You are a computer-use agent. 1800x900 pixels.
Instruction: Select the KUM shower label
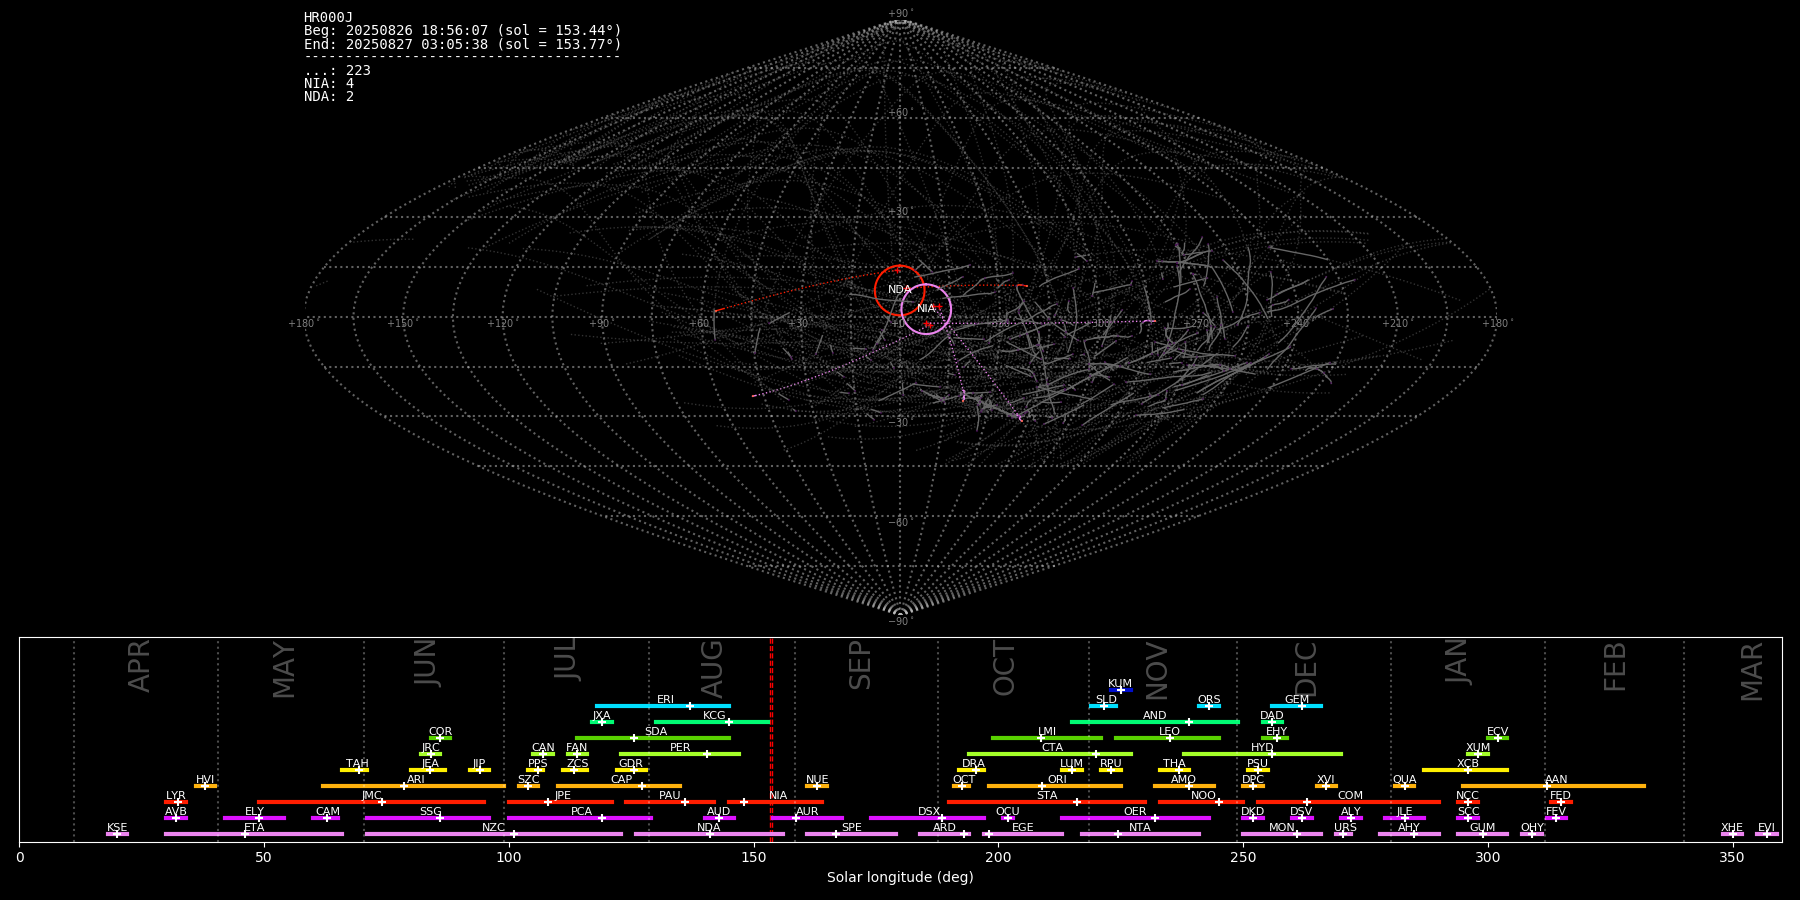point(1120,683)
